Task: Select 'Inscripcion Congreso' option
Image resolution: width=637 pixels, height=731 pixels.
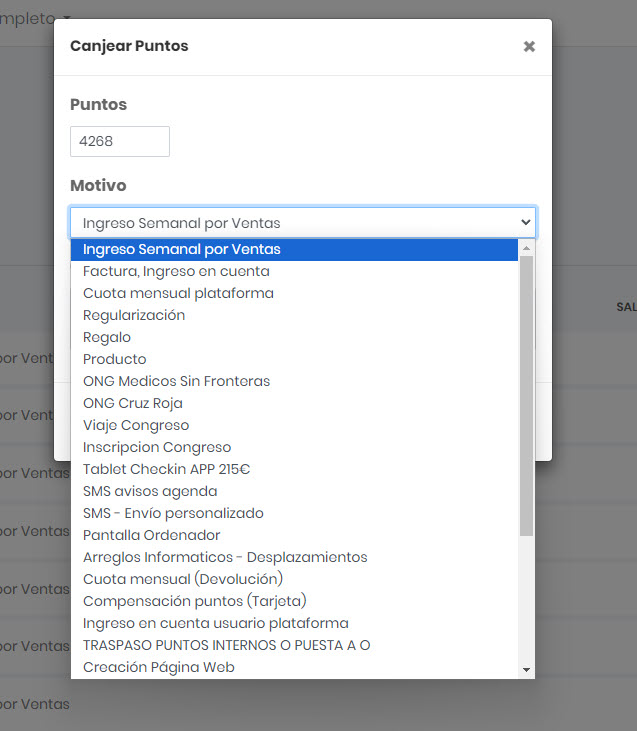Action: (157, 447)
